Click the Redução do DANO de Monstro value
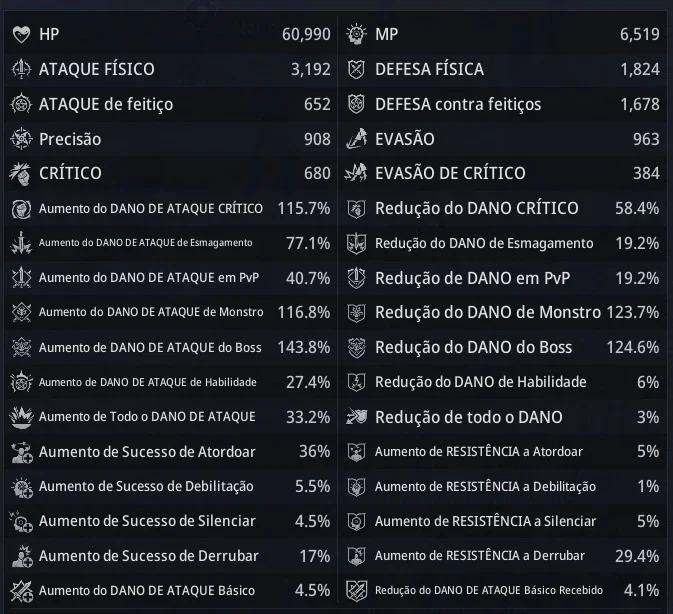Viewport: 673px width, 614px height. click(633, 312)
